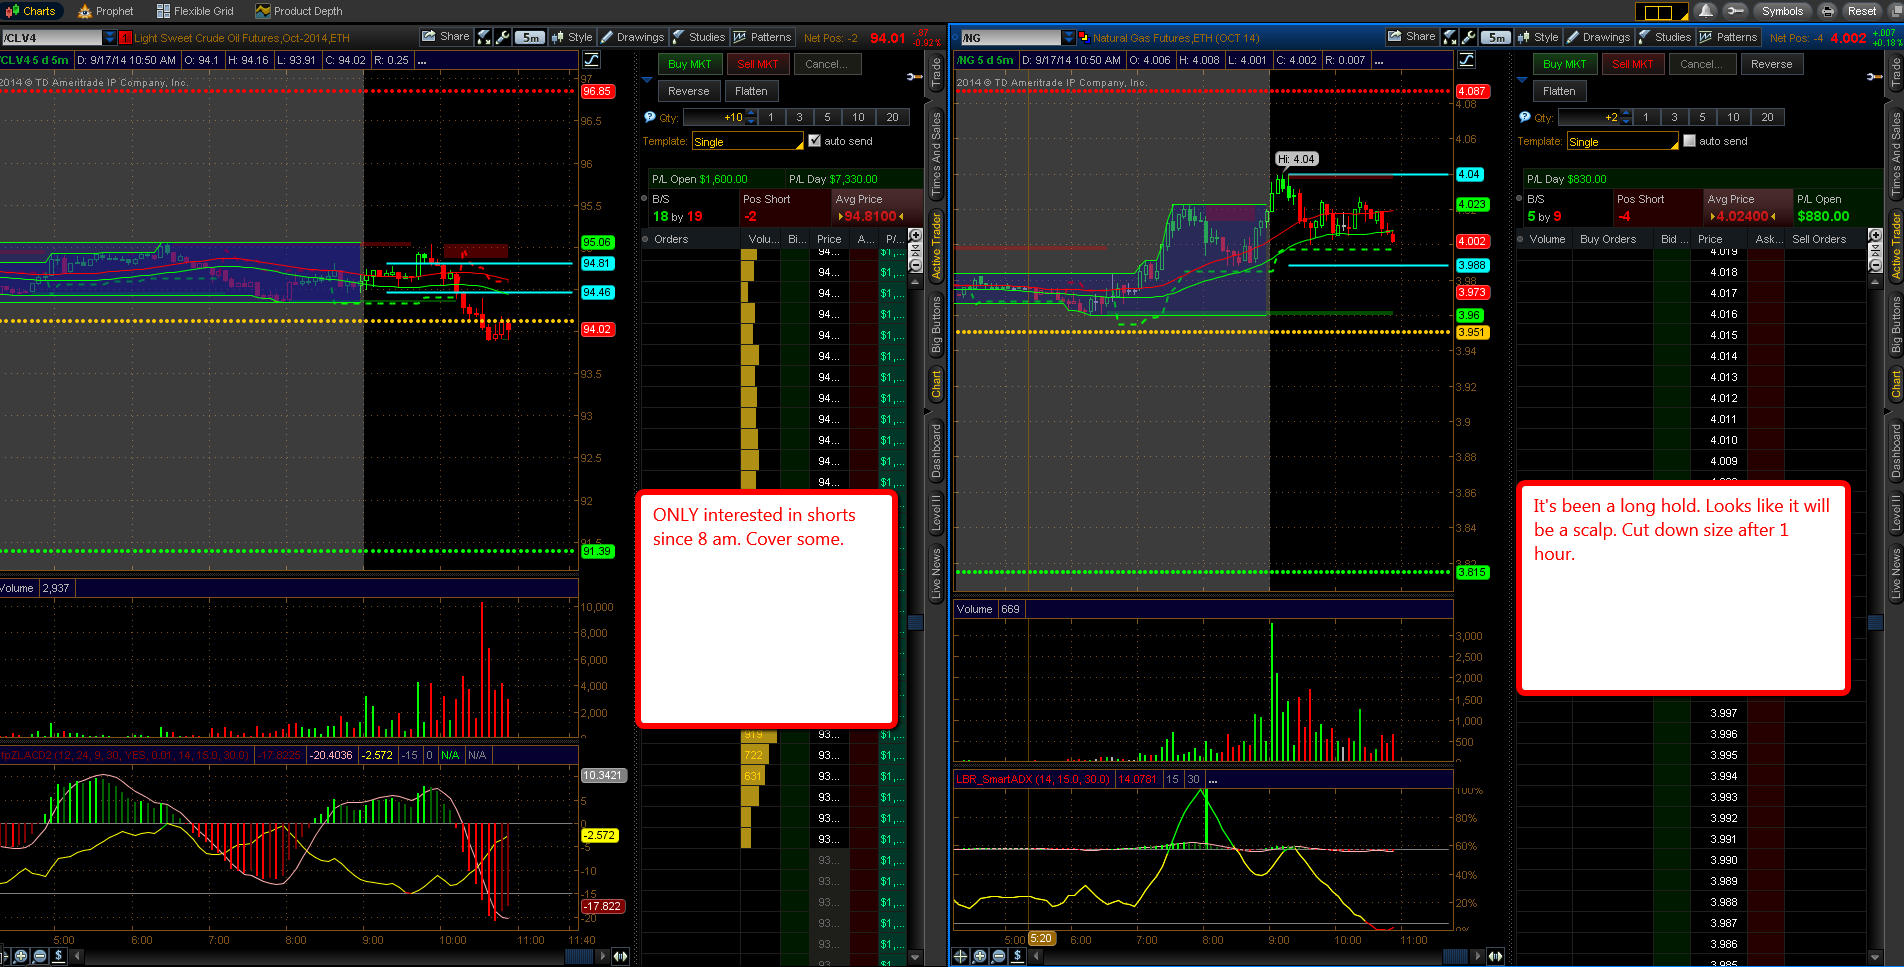Open Patterns on the crude oil chart

click(763, 37)
